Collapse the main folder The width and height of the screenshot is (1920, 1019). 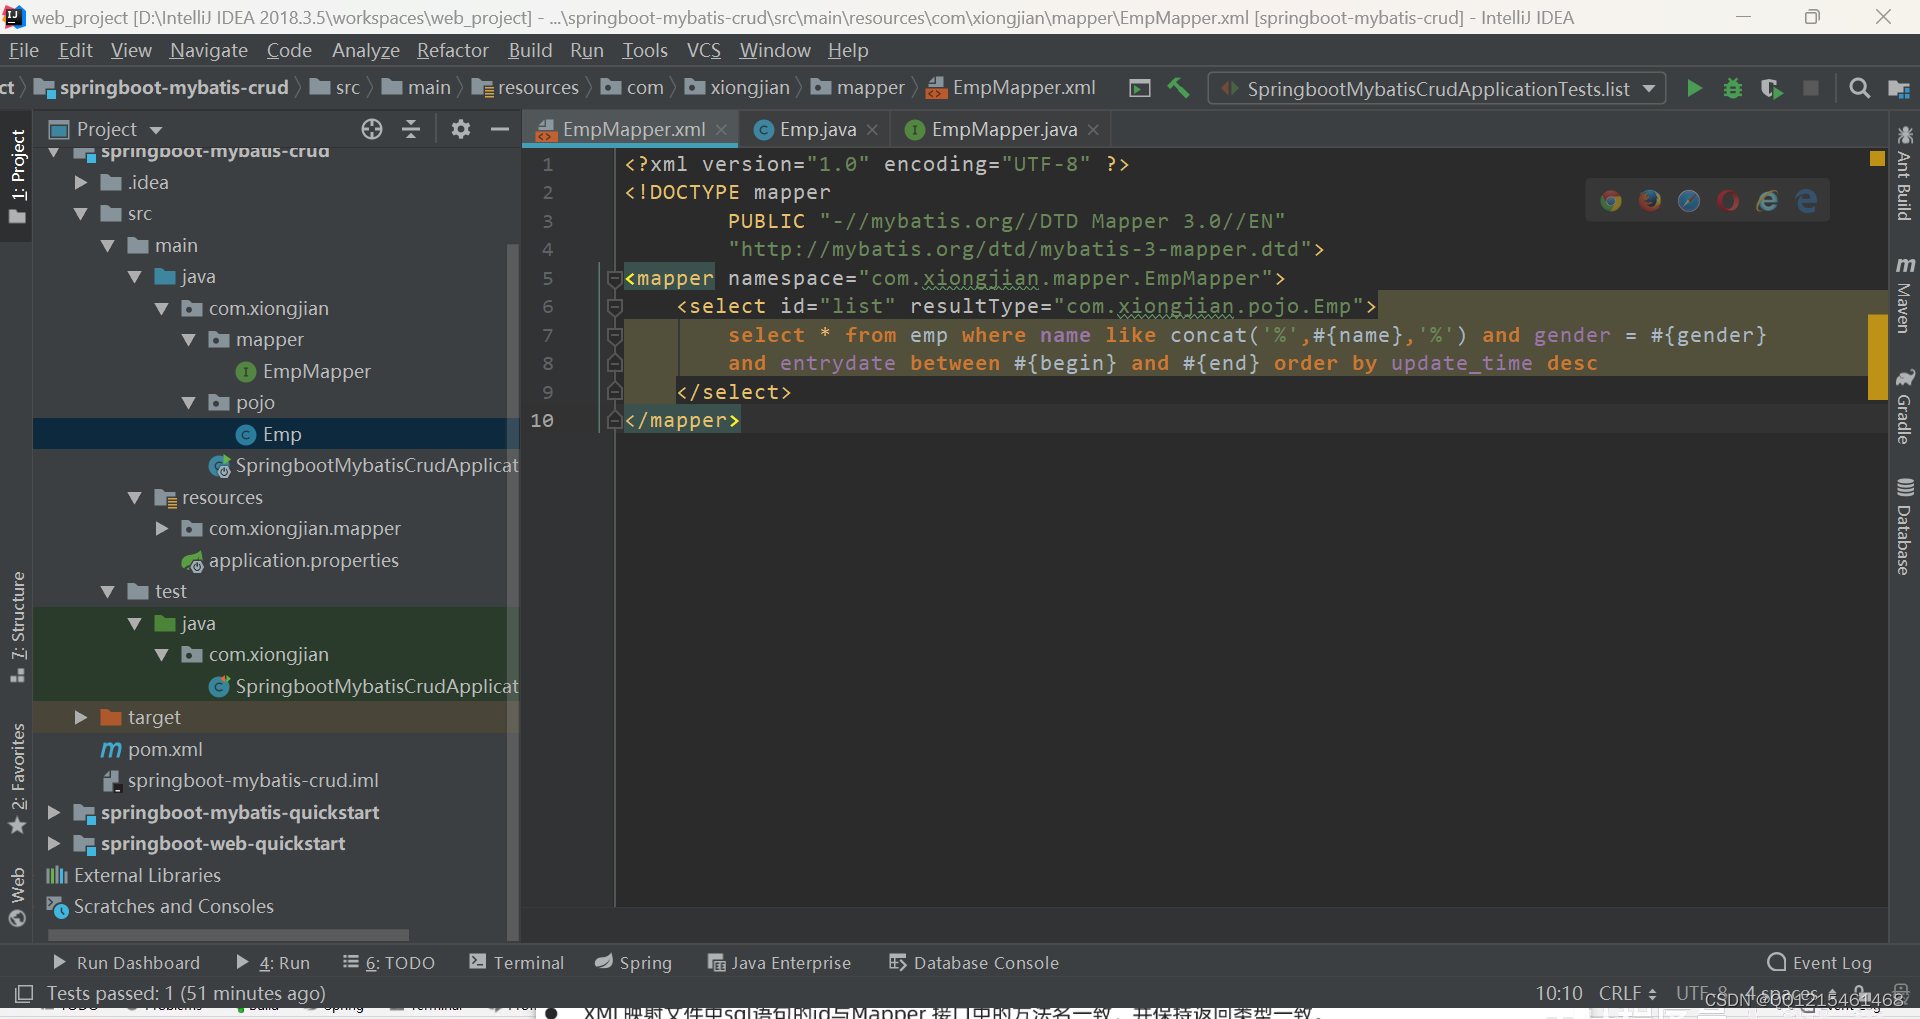click(x=108, y=246)
